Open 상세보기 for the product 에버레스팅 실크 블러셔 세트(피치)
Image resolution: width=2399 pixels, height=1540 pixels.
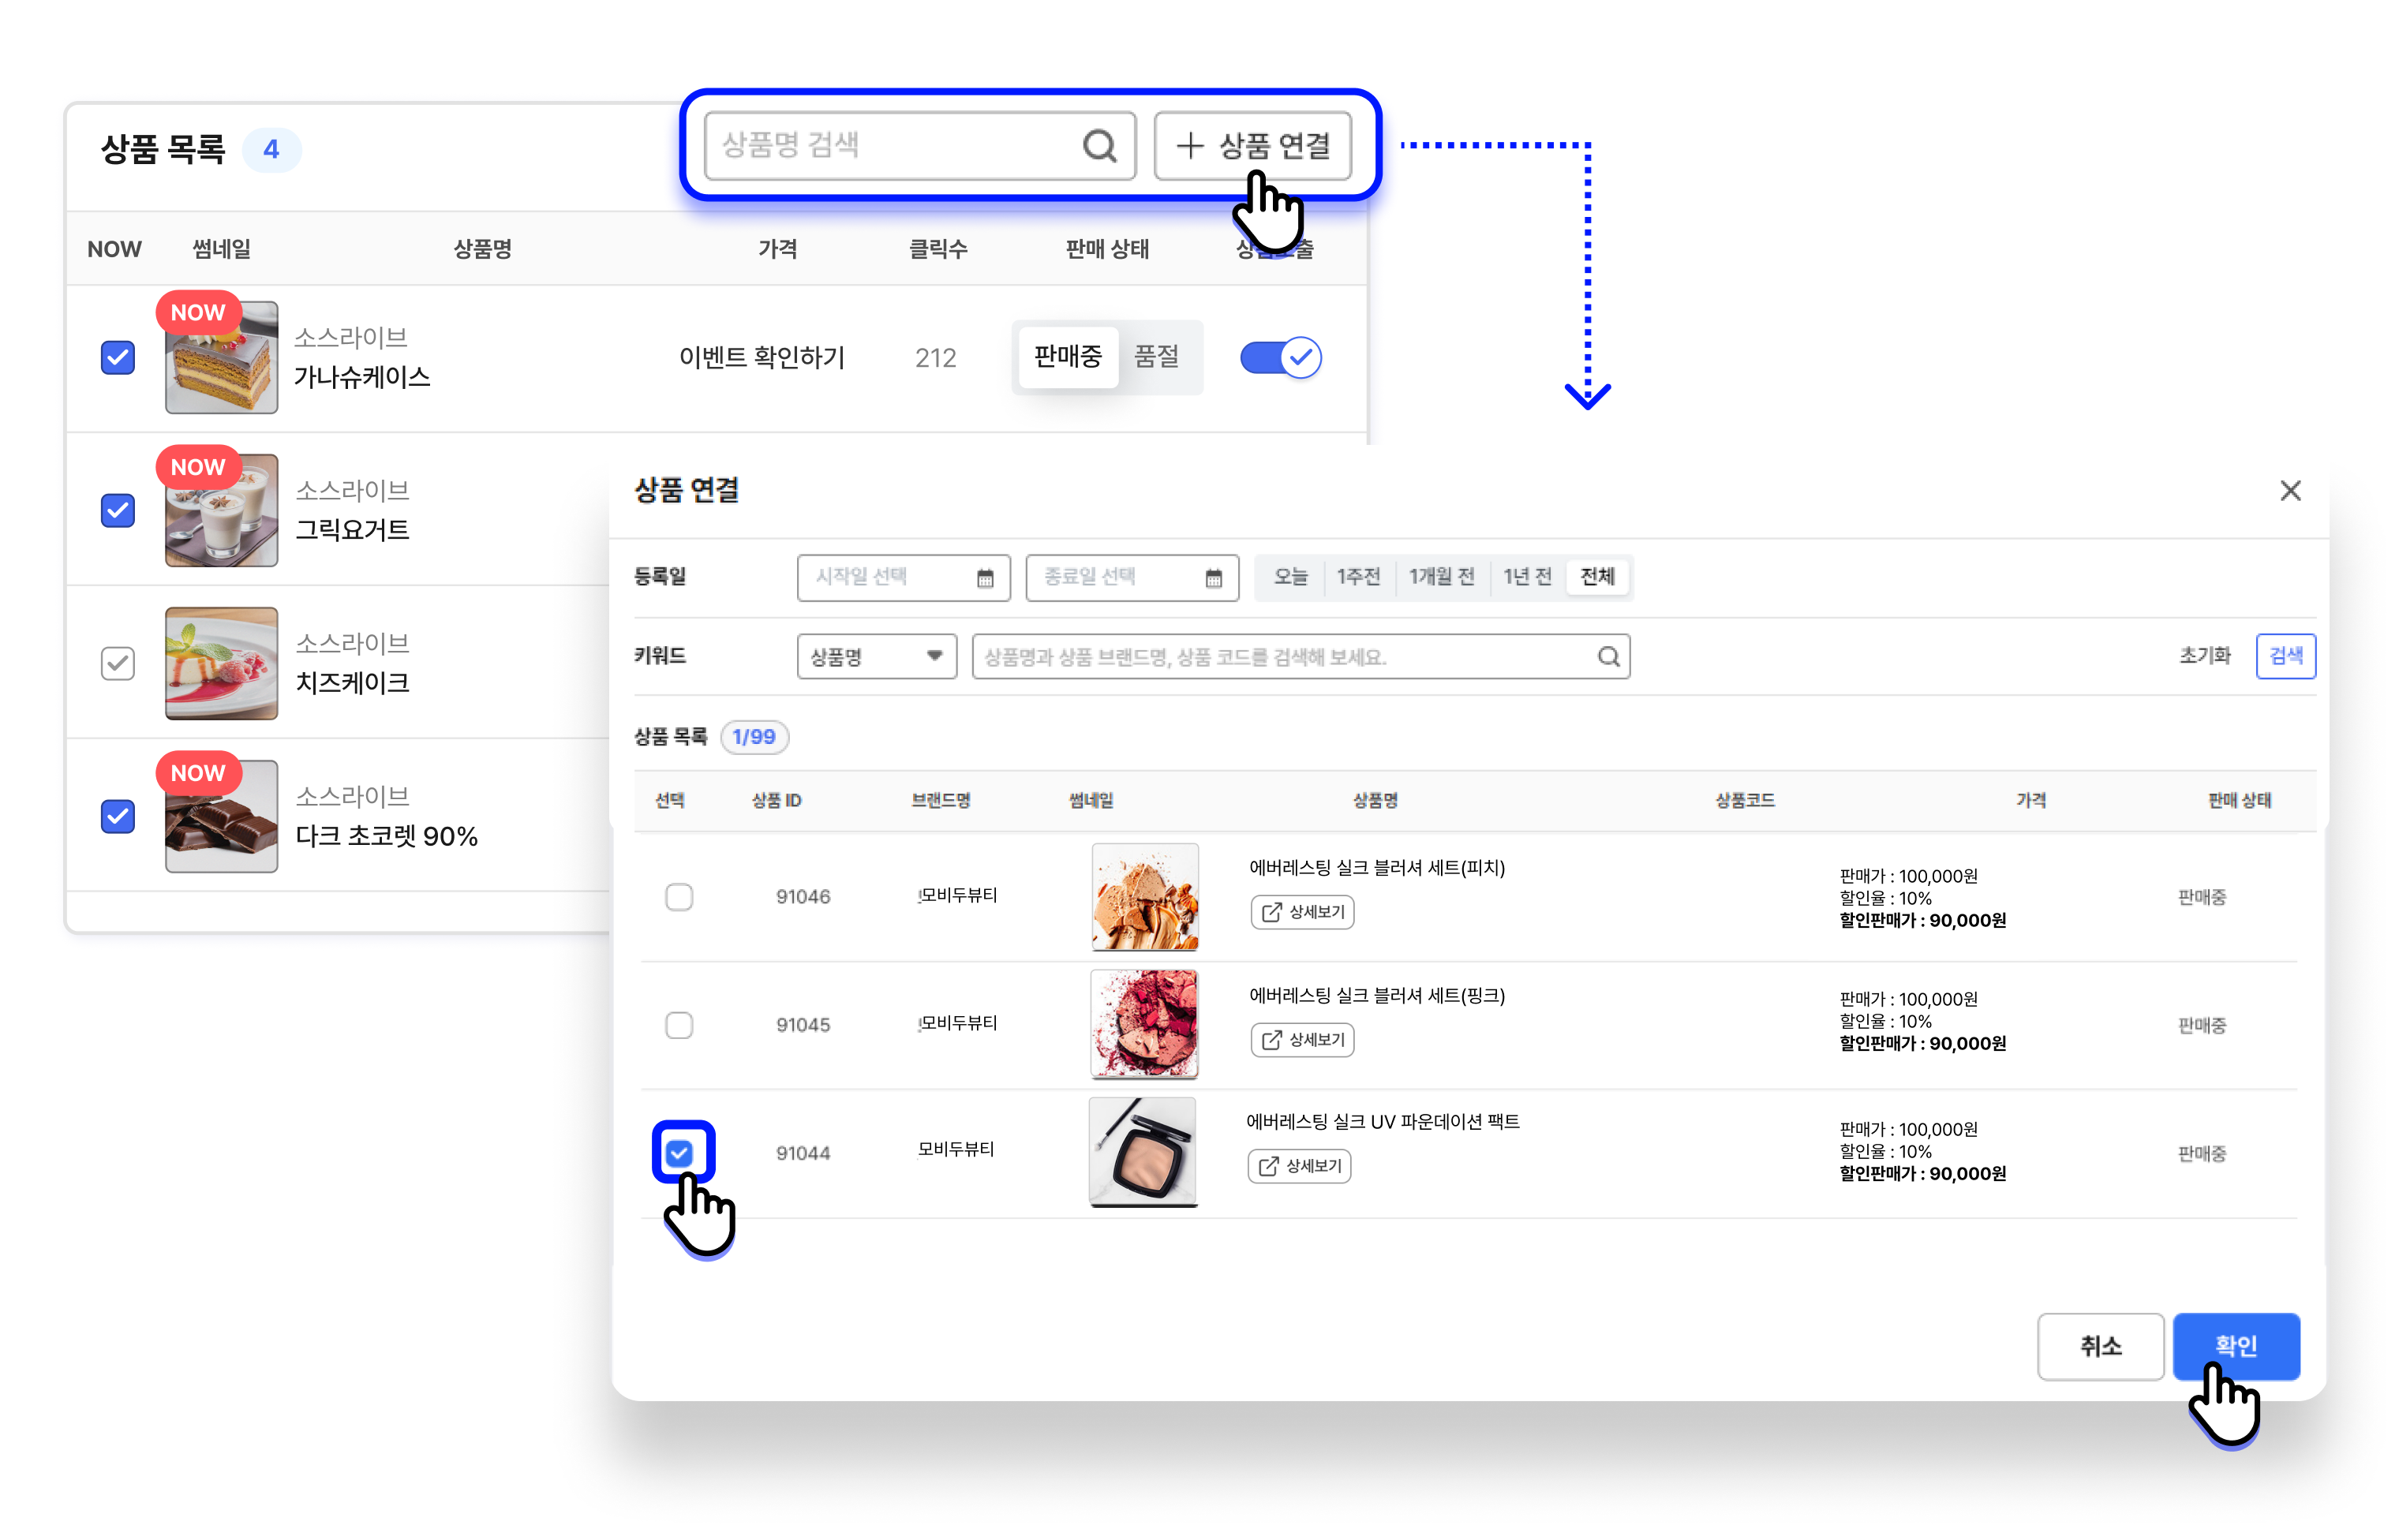point(1303,912)
